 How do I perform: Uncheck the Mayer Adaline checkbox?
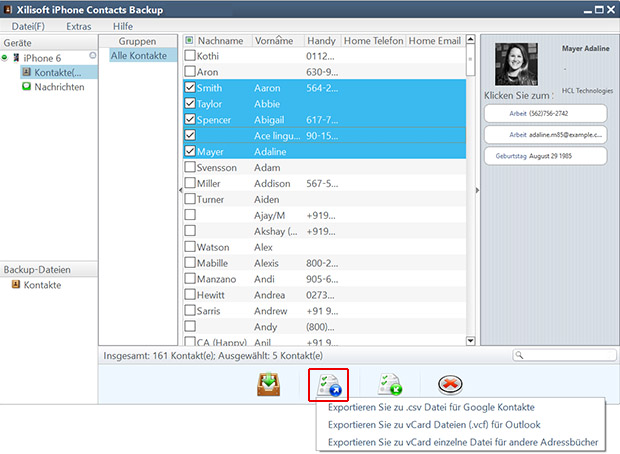(190, 151)
